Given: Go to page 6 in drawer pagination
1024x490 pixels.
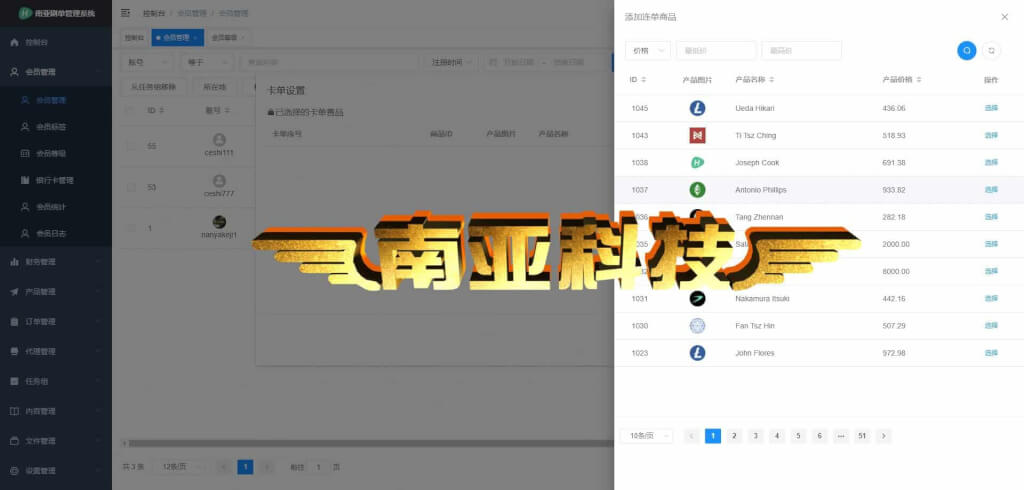Looking at the screenshot, I should pyautogui.click(x=820, y=436).
